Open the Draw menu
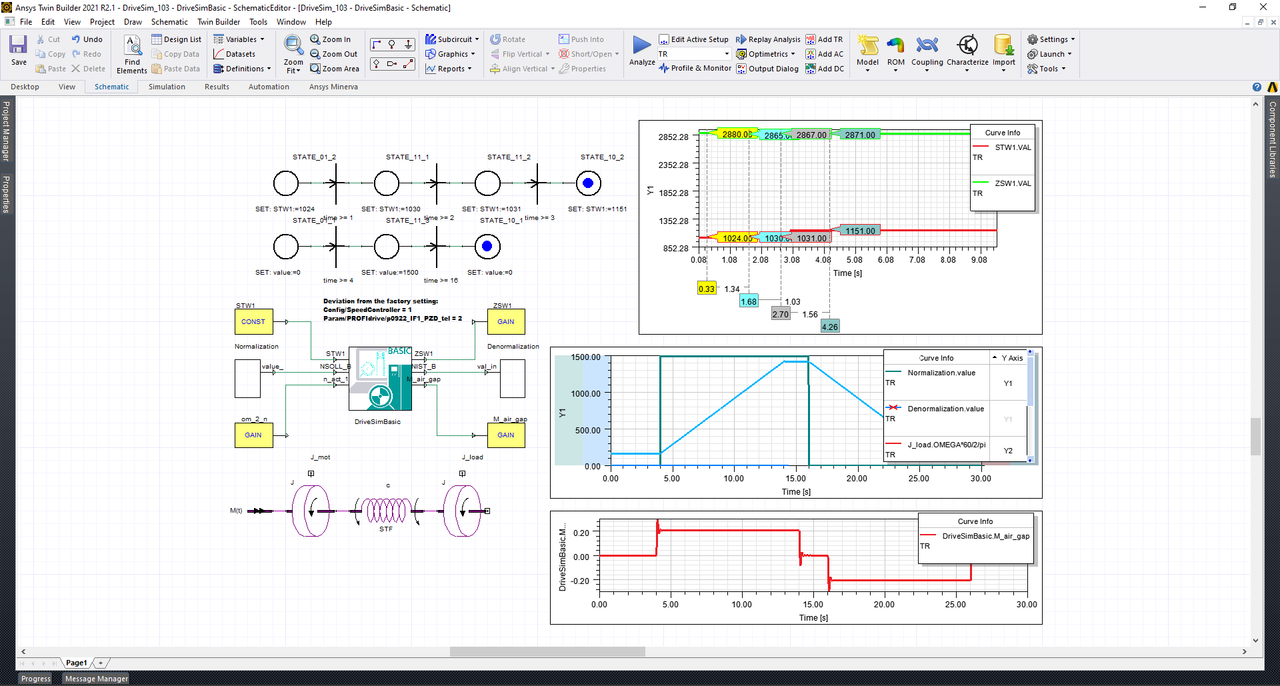This screenshot has height=686, width=1280. (x=133, y=21)
